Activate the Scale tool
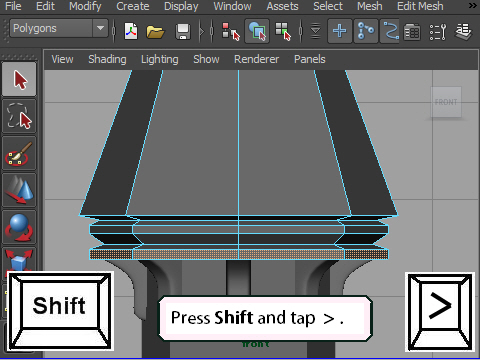This screenshot has height=360, width=480. point(19,260)
